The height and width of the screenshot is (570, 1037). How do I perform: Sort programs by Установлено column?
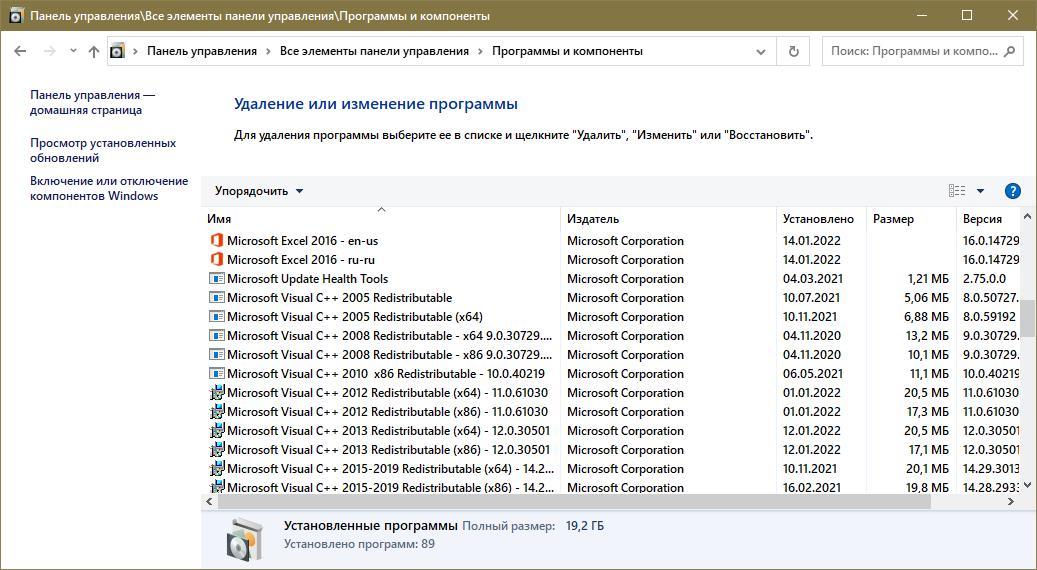820,219
